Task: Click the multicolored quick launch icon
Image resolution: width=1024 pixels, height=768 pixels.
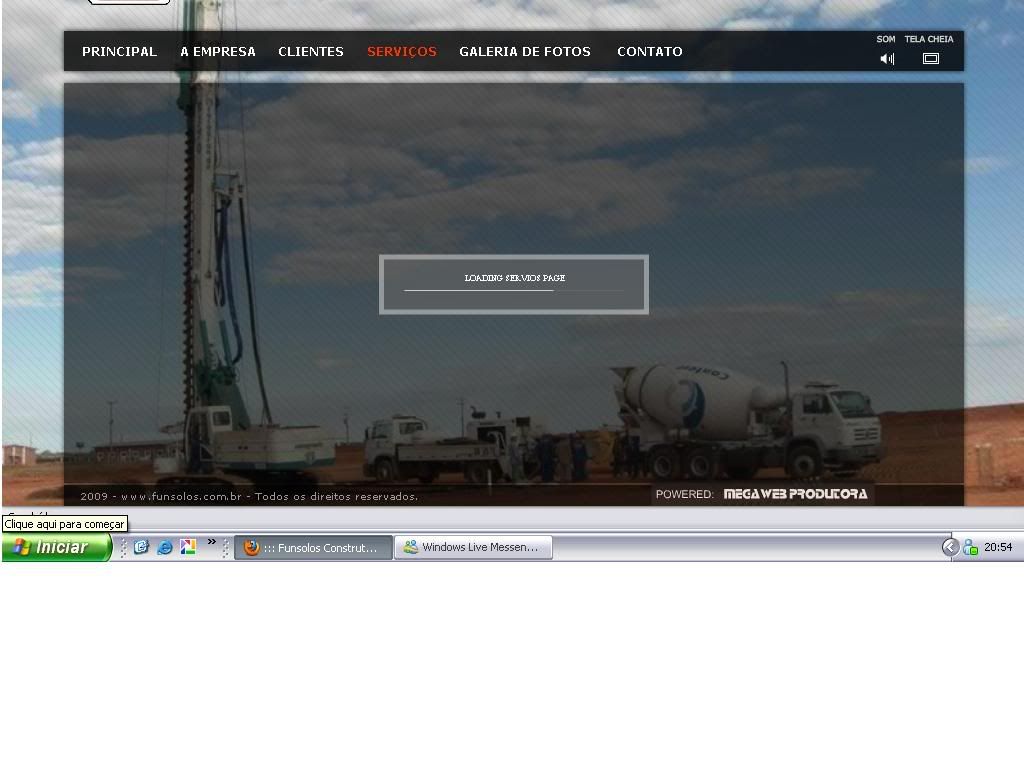Action: (188, 547)
